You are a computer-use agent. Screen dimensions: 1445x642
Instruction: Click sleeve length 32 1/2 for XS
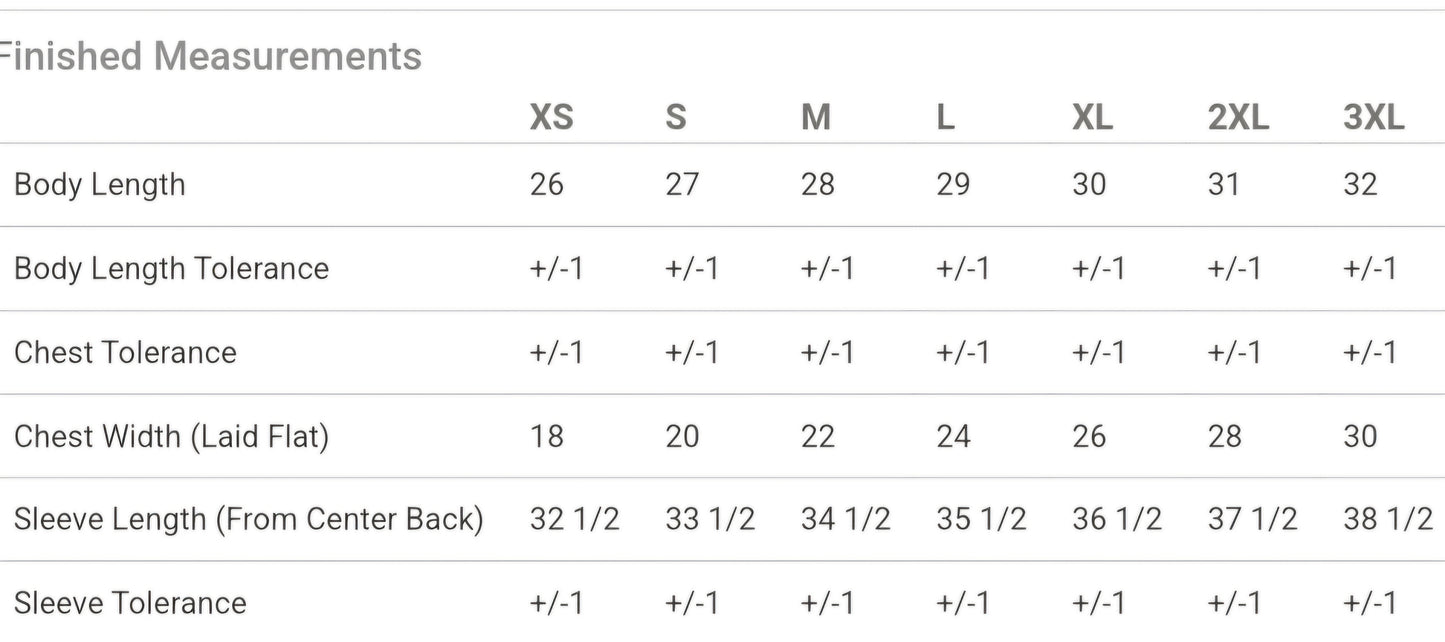pyautogui.click(x=575, y=520)
